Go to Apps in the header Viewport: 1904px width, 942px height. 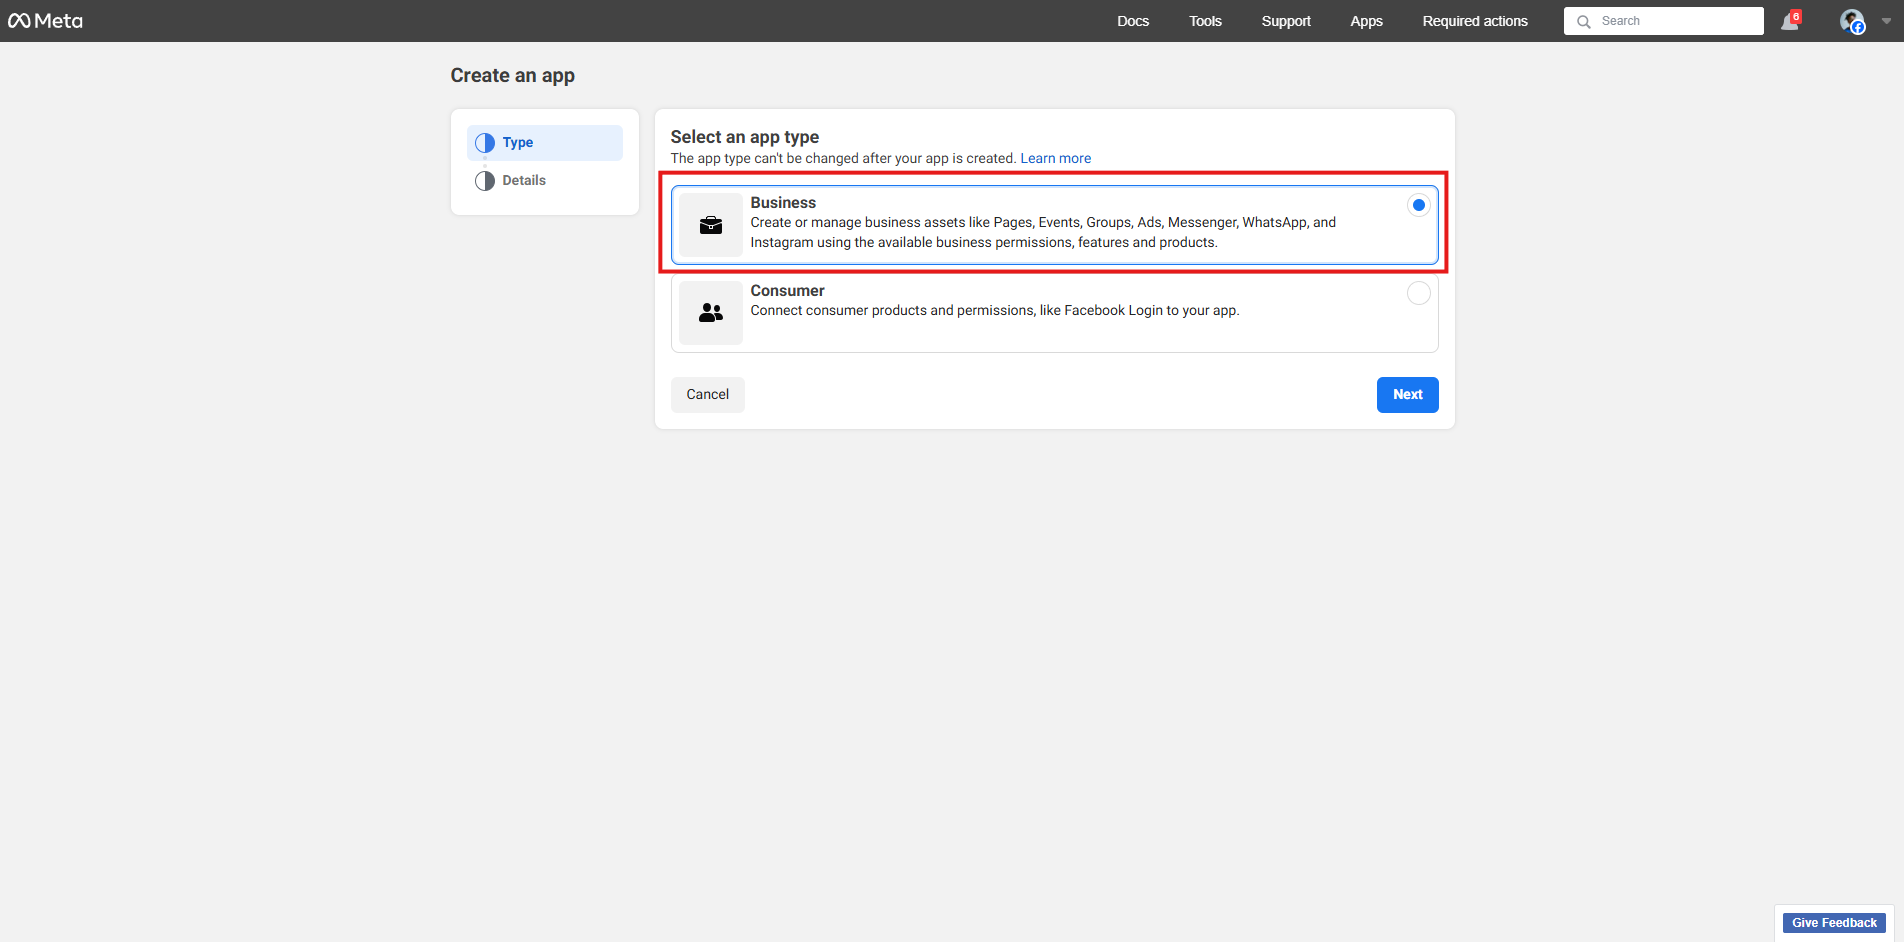[x=1366, y=21]
